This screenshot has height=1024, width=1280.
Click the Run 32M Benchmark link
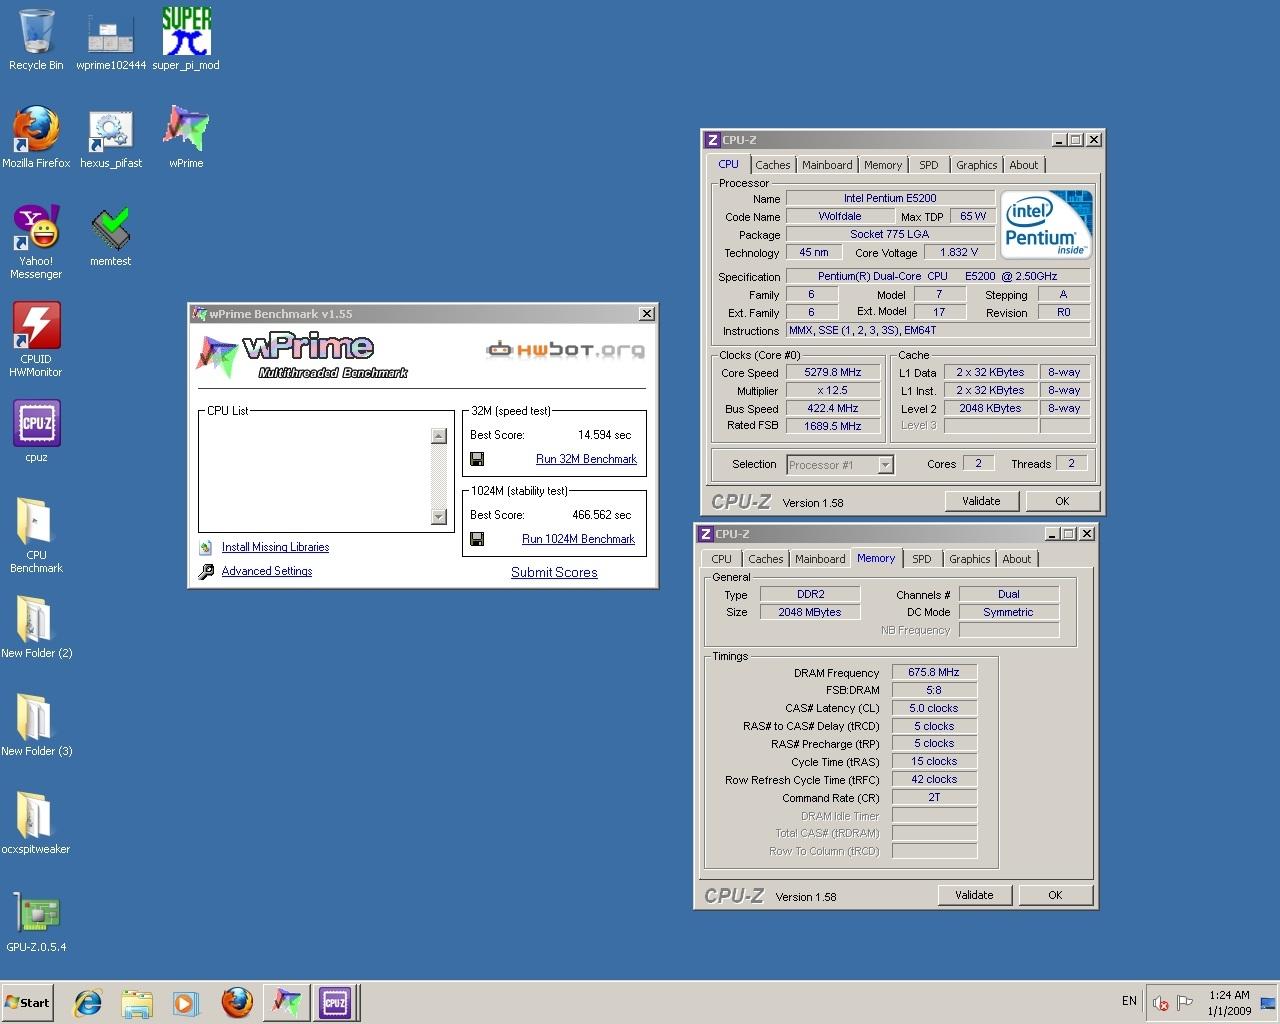(x=586, y=459)
